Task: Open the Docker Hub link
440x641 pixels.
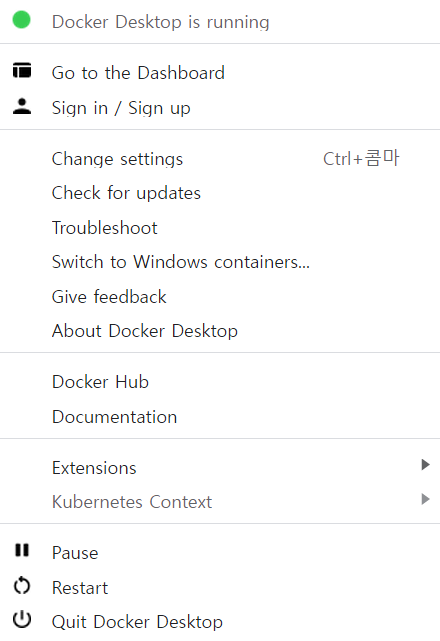Action: 220,382
